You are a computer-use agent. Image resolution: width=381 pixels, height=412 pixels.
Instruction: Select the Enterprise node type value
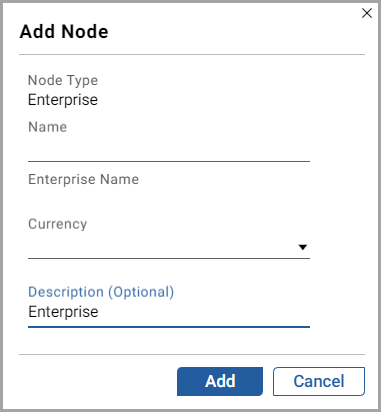point(63,100)
